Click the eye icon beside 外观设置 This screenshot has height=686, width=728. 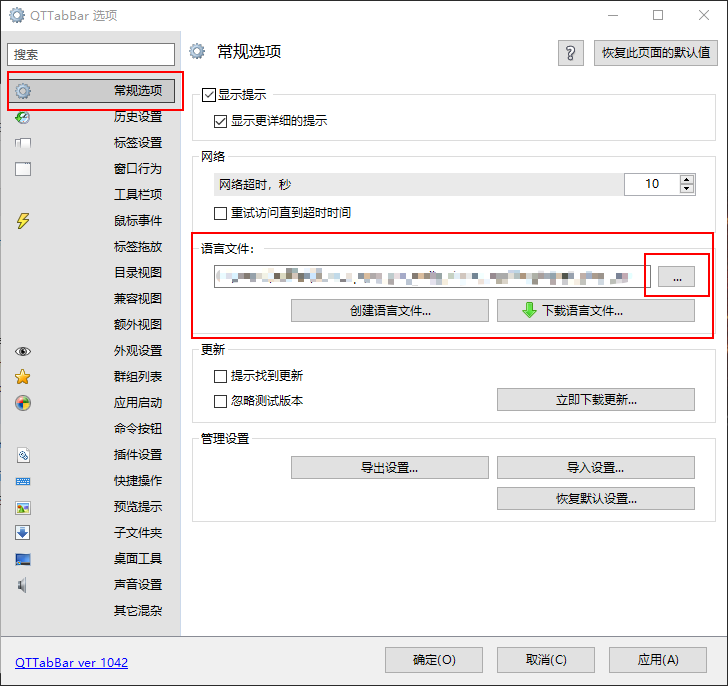[x=23, y=351]
